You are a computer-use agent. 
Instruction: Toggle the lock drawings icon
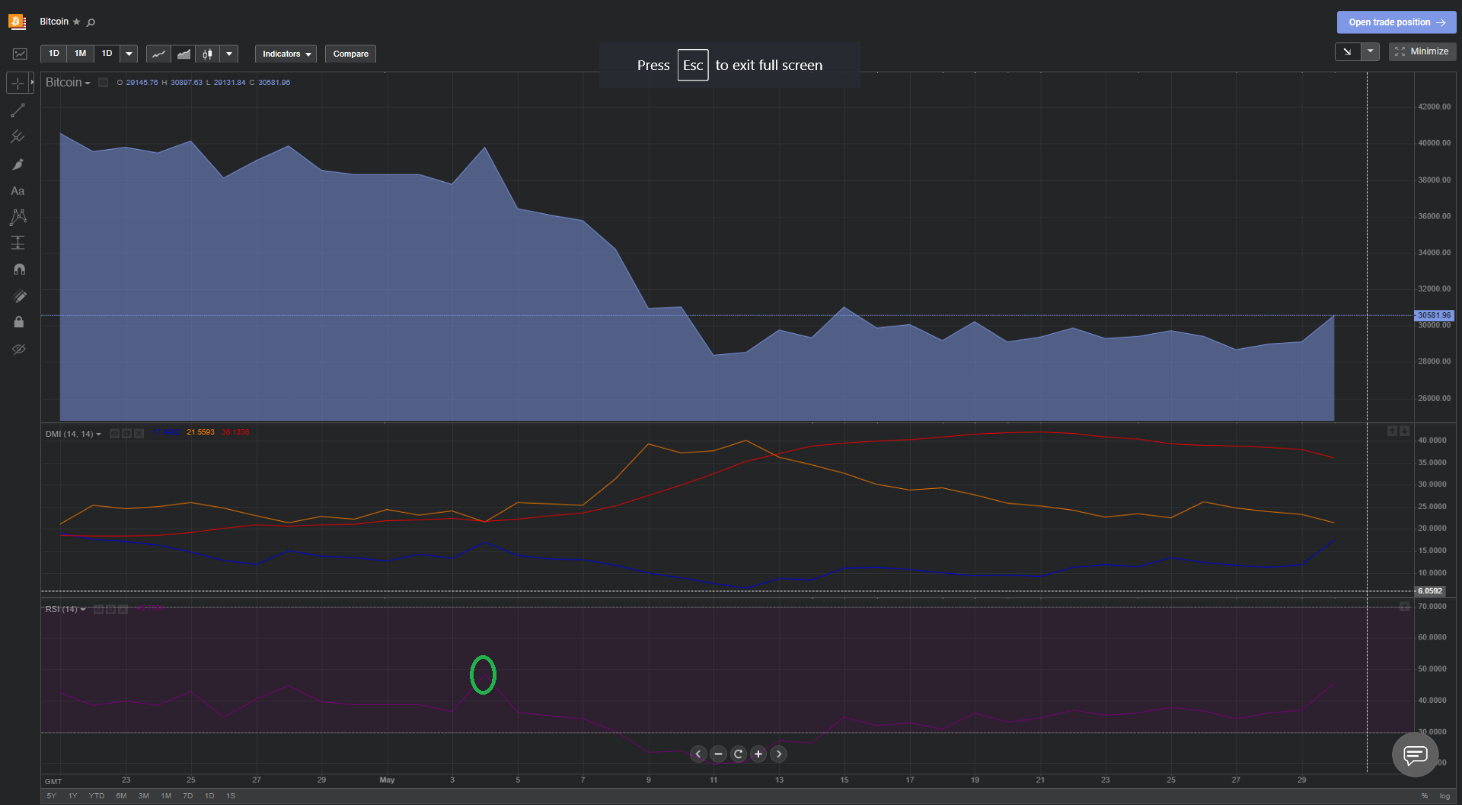(18, 322)
